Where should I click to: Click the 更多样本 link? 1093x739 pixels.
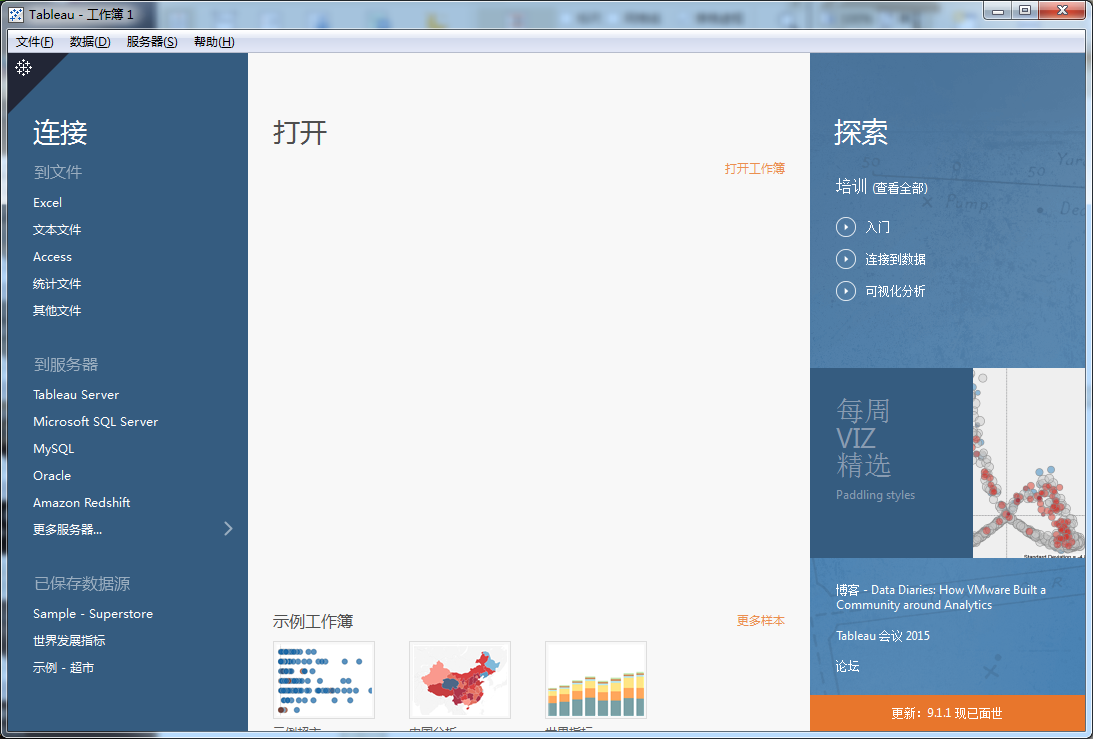[760, 620]
